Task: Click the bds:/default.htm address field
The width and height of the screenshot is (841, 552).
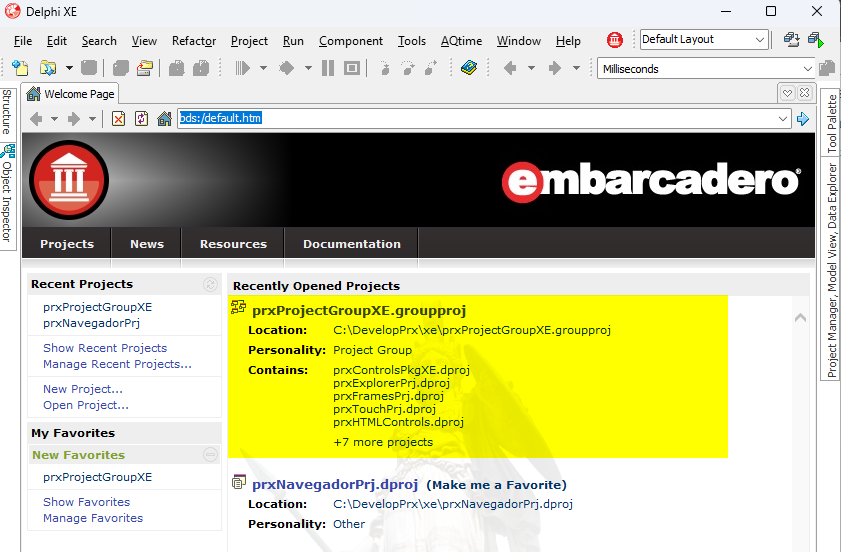Action: pos(477,119)
